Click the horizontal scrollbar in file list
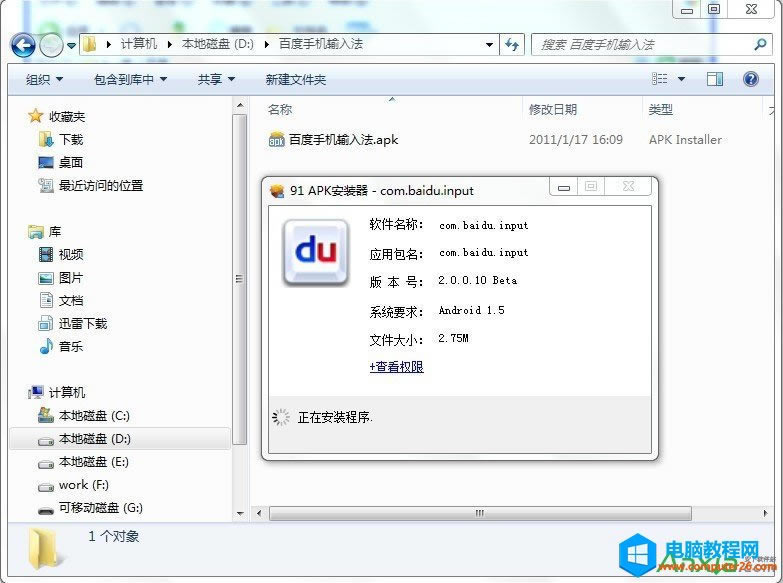The image size is (783, 583). pos(480,513)
